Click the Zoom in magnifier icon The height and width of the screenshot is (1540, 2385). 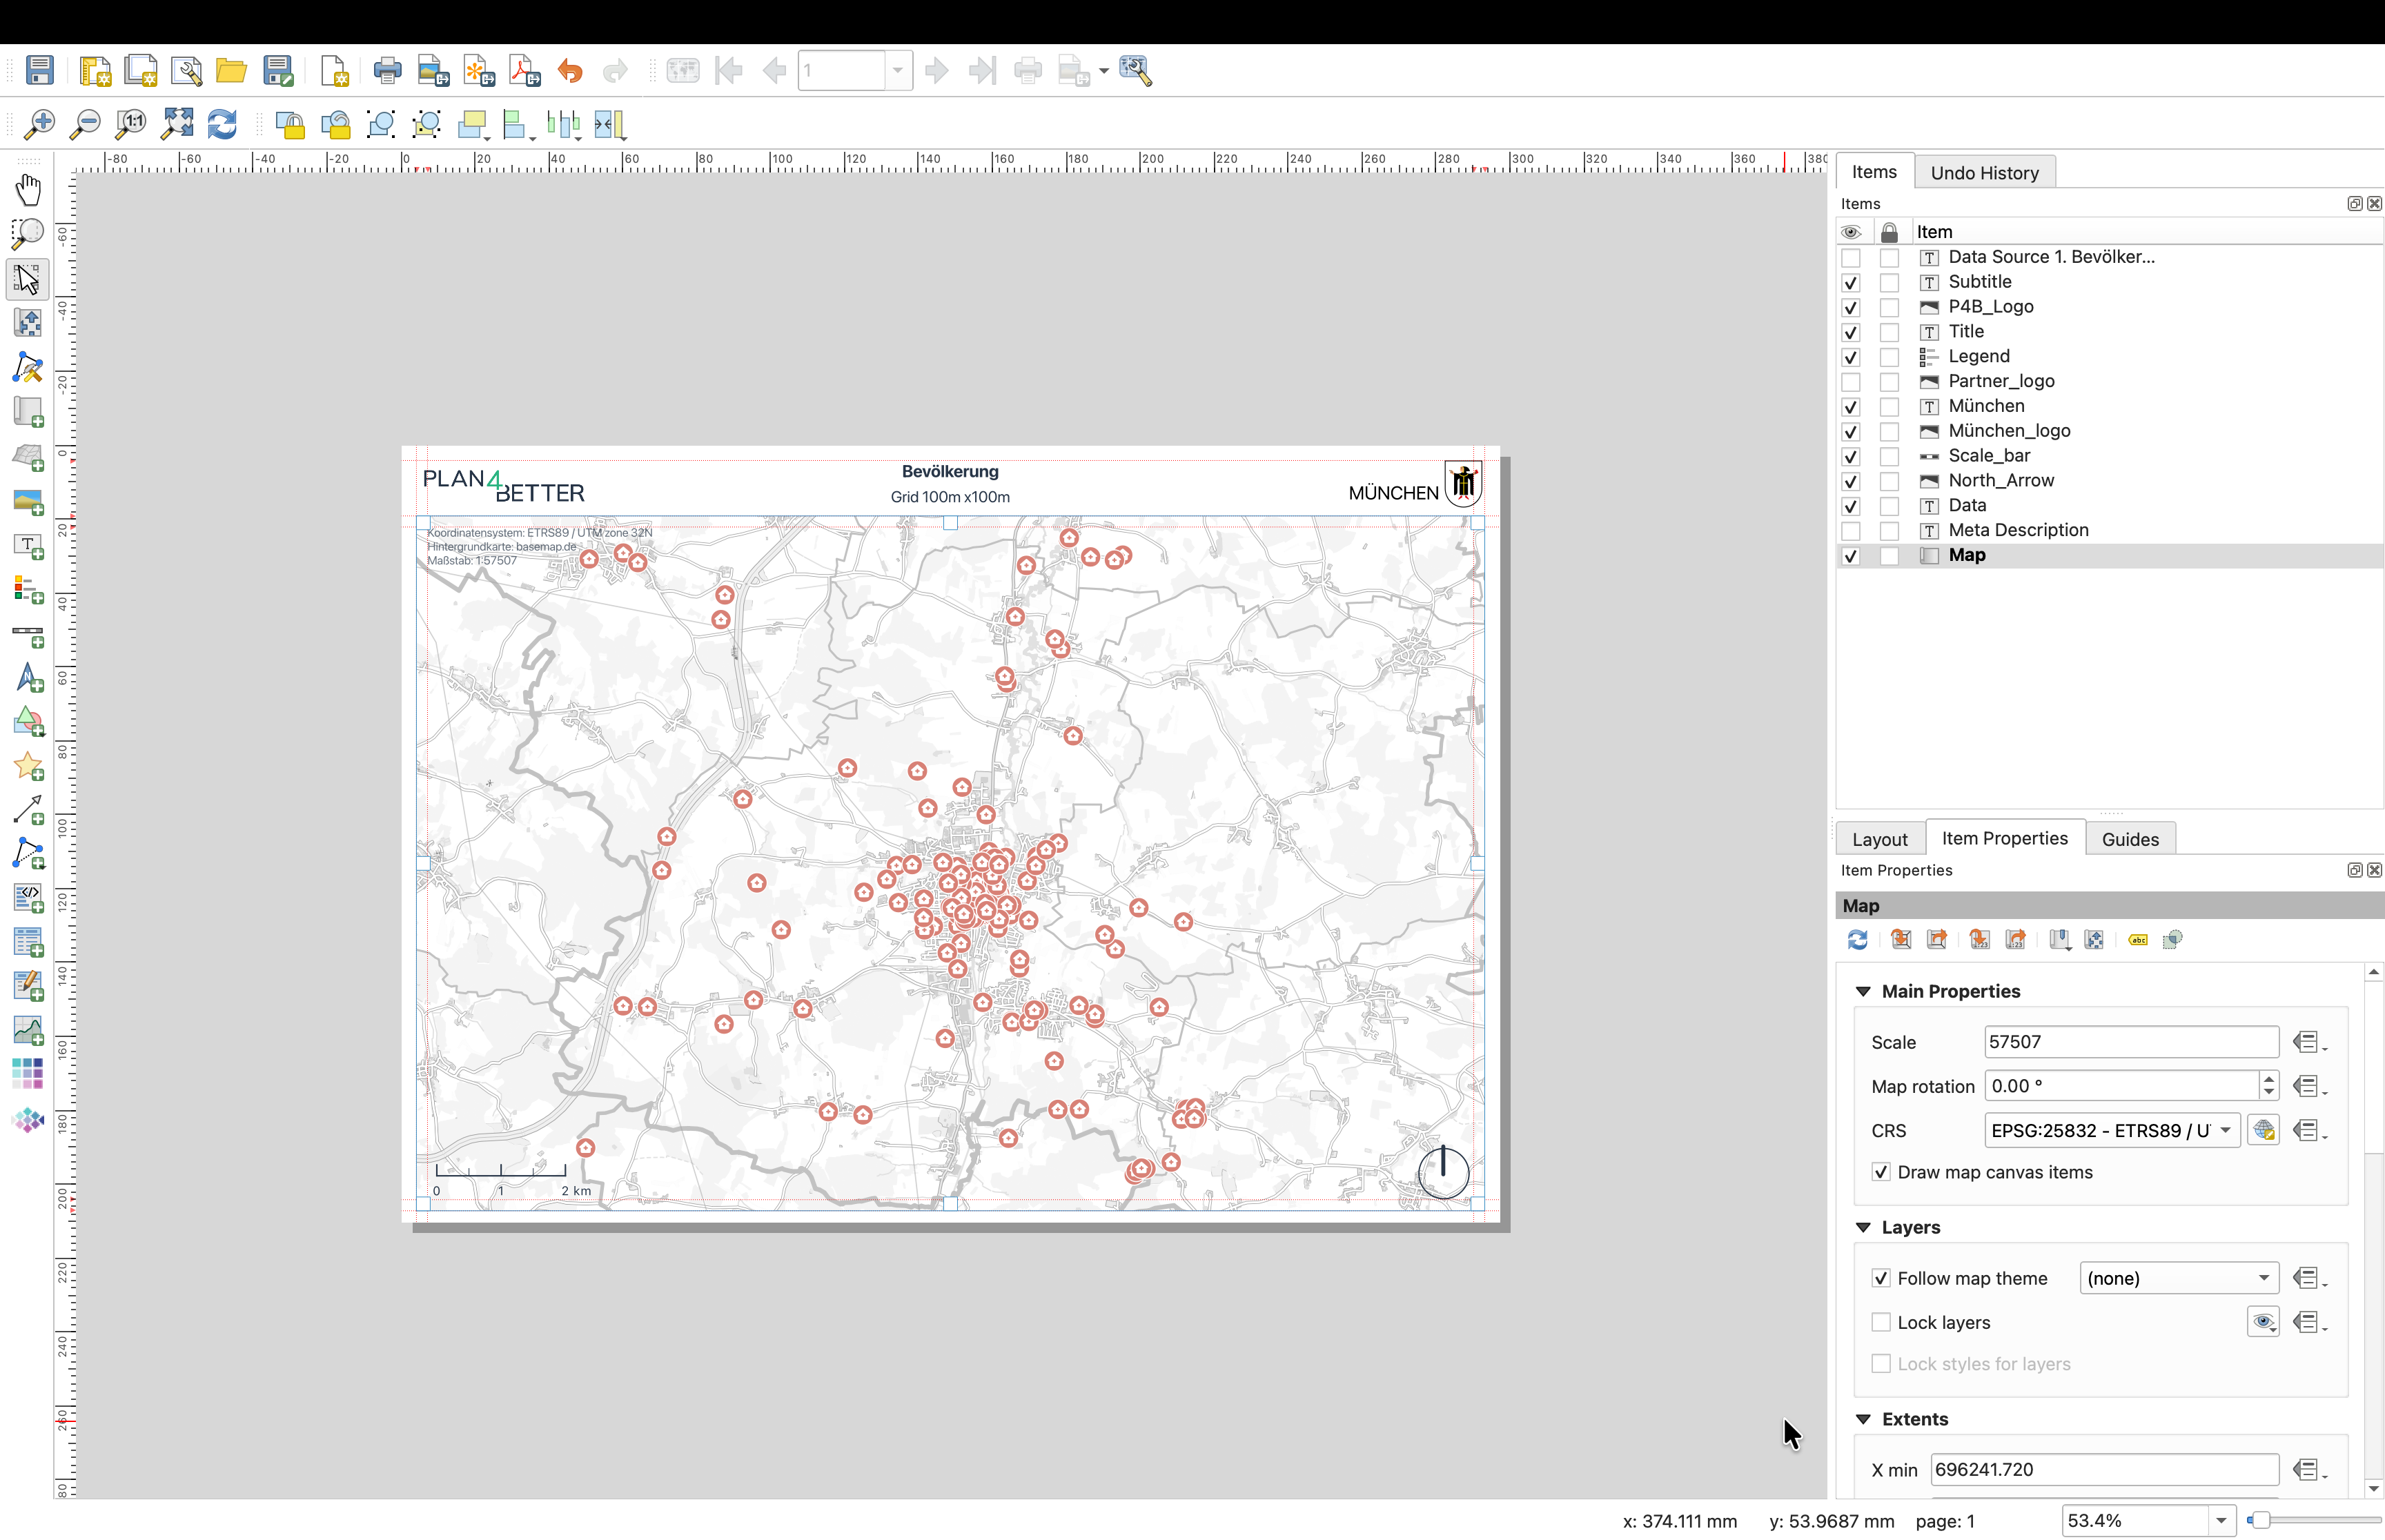click(39, 124)
